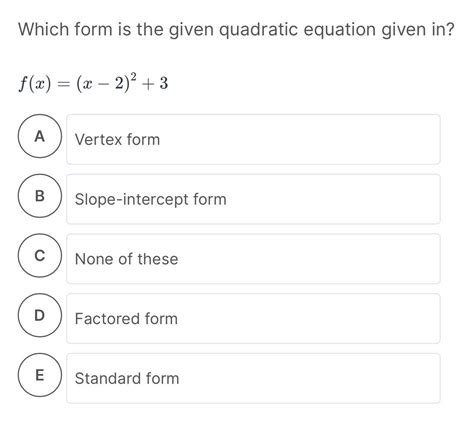Pick the Standard form answer text
474x424 pixels.
[x=127, y=378]
